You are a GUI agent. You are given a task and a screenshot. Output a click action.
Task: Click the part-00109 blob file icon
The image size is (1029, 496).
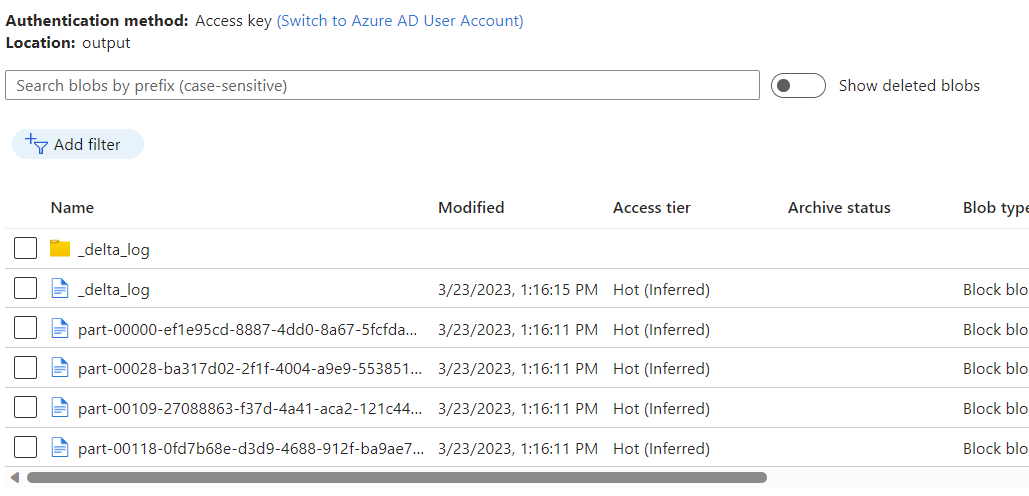(x=60, y=408)
